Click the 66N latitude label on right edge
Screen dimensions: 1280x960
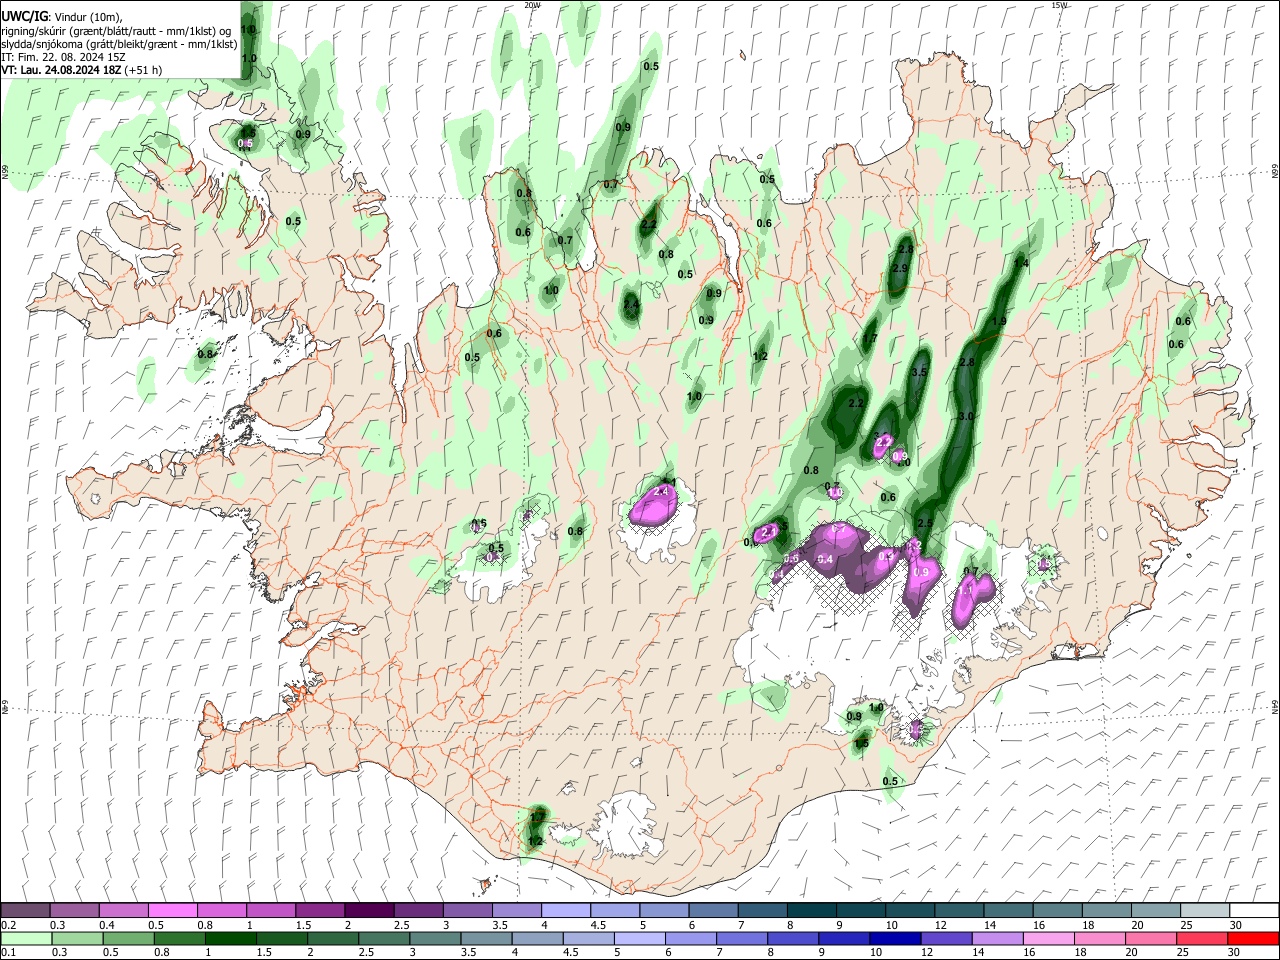[x=1275, y=172]
